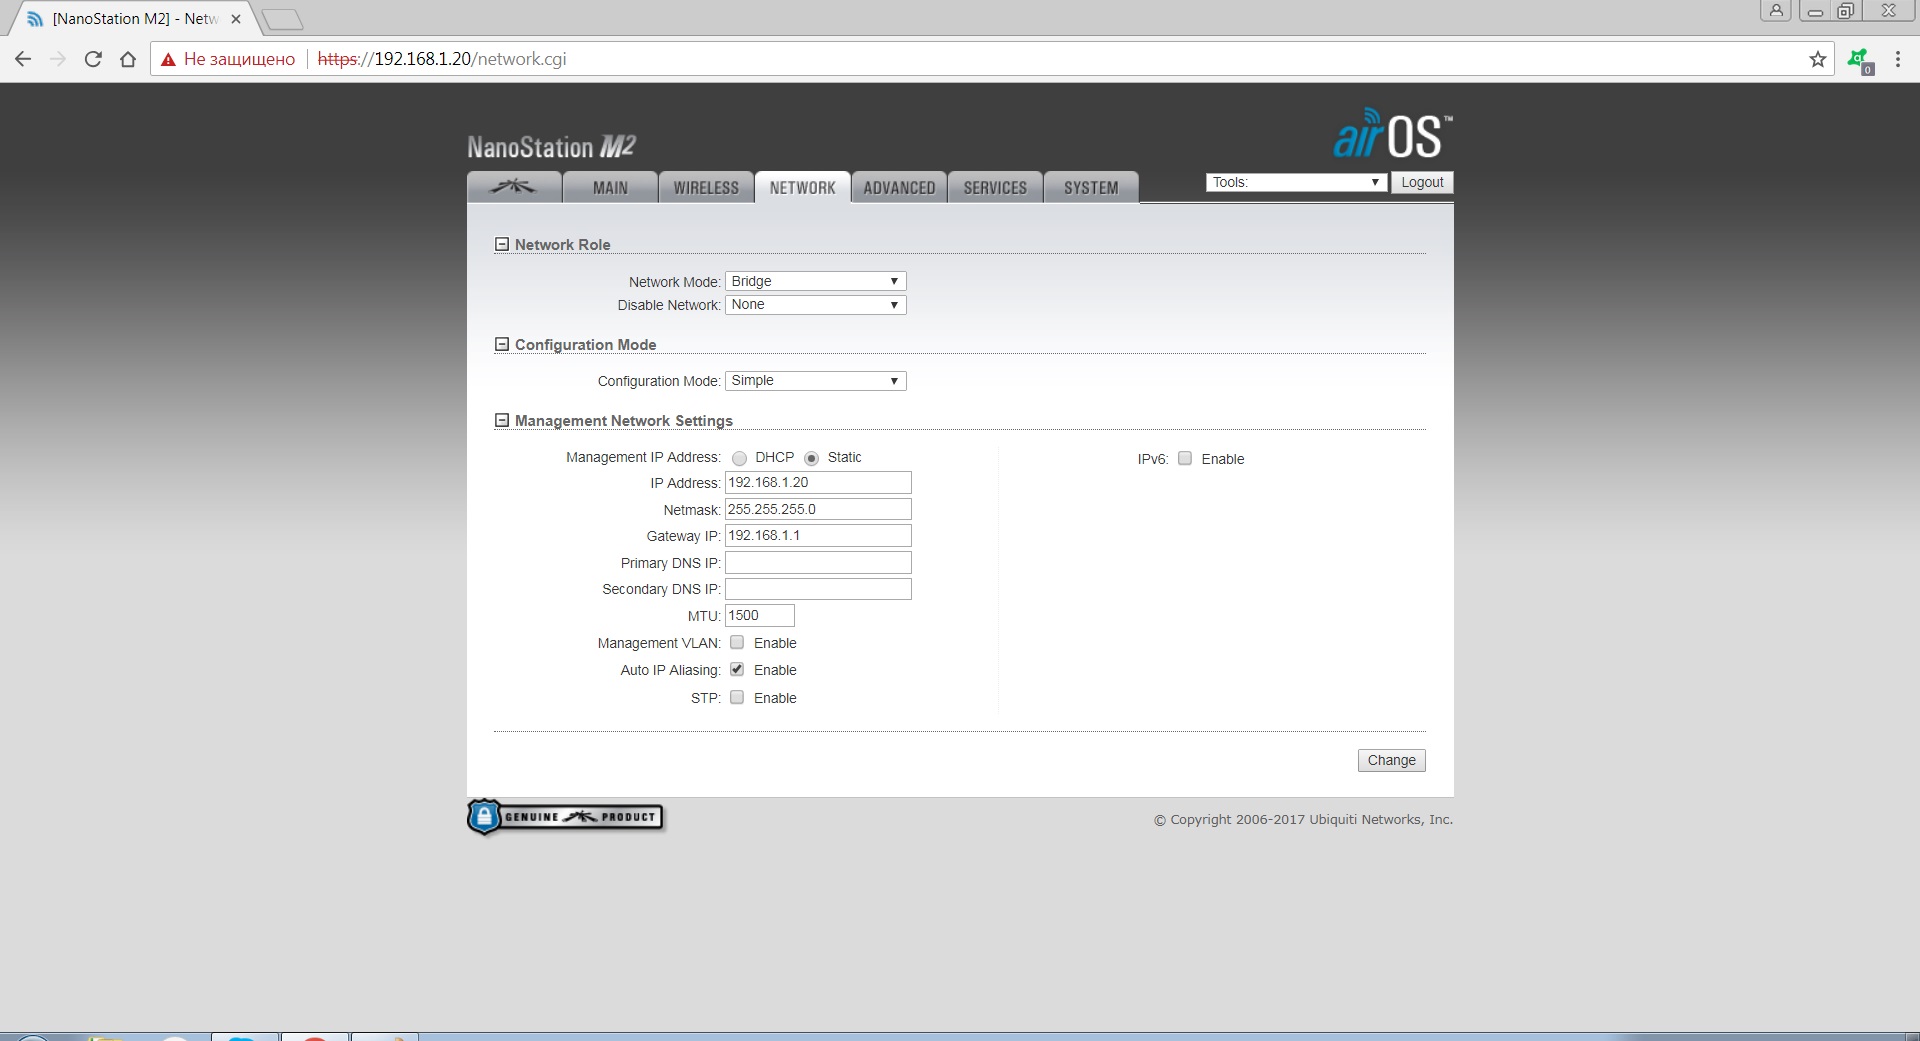The height and width of the screenshot is (1041, 1920).
Task: Click the Logout button
Action: (x=1422, y=182)
